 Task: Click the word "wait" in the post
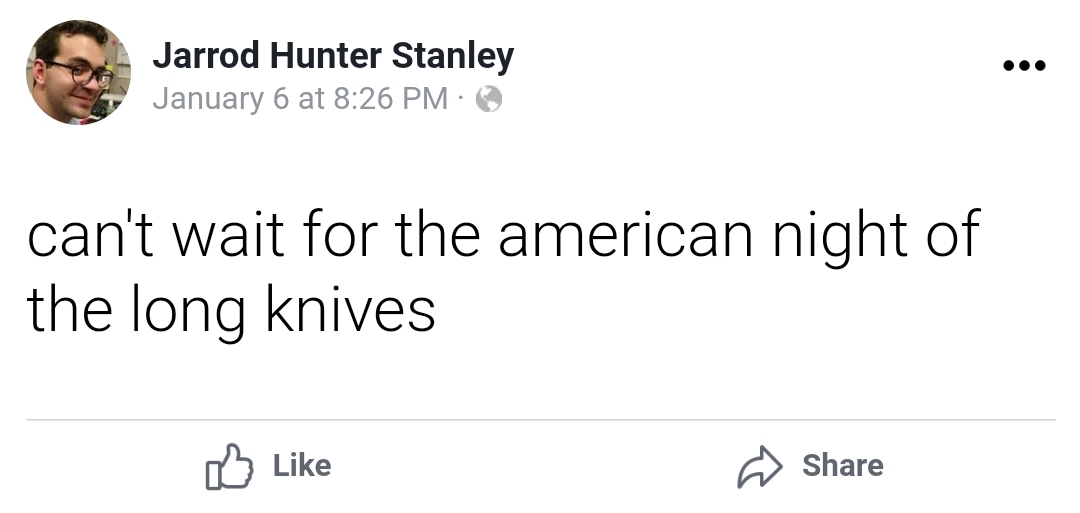pos(228,235)
